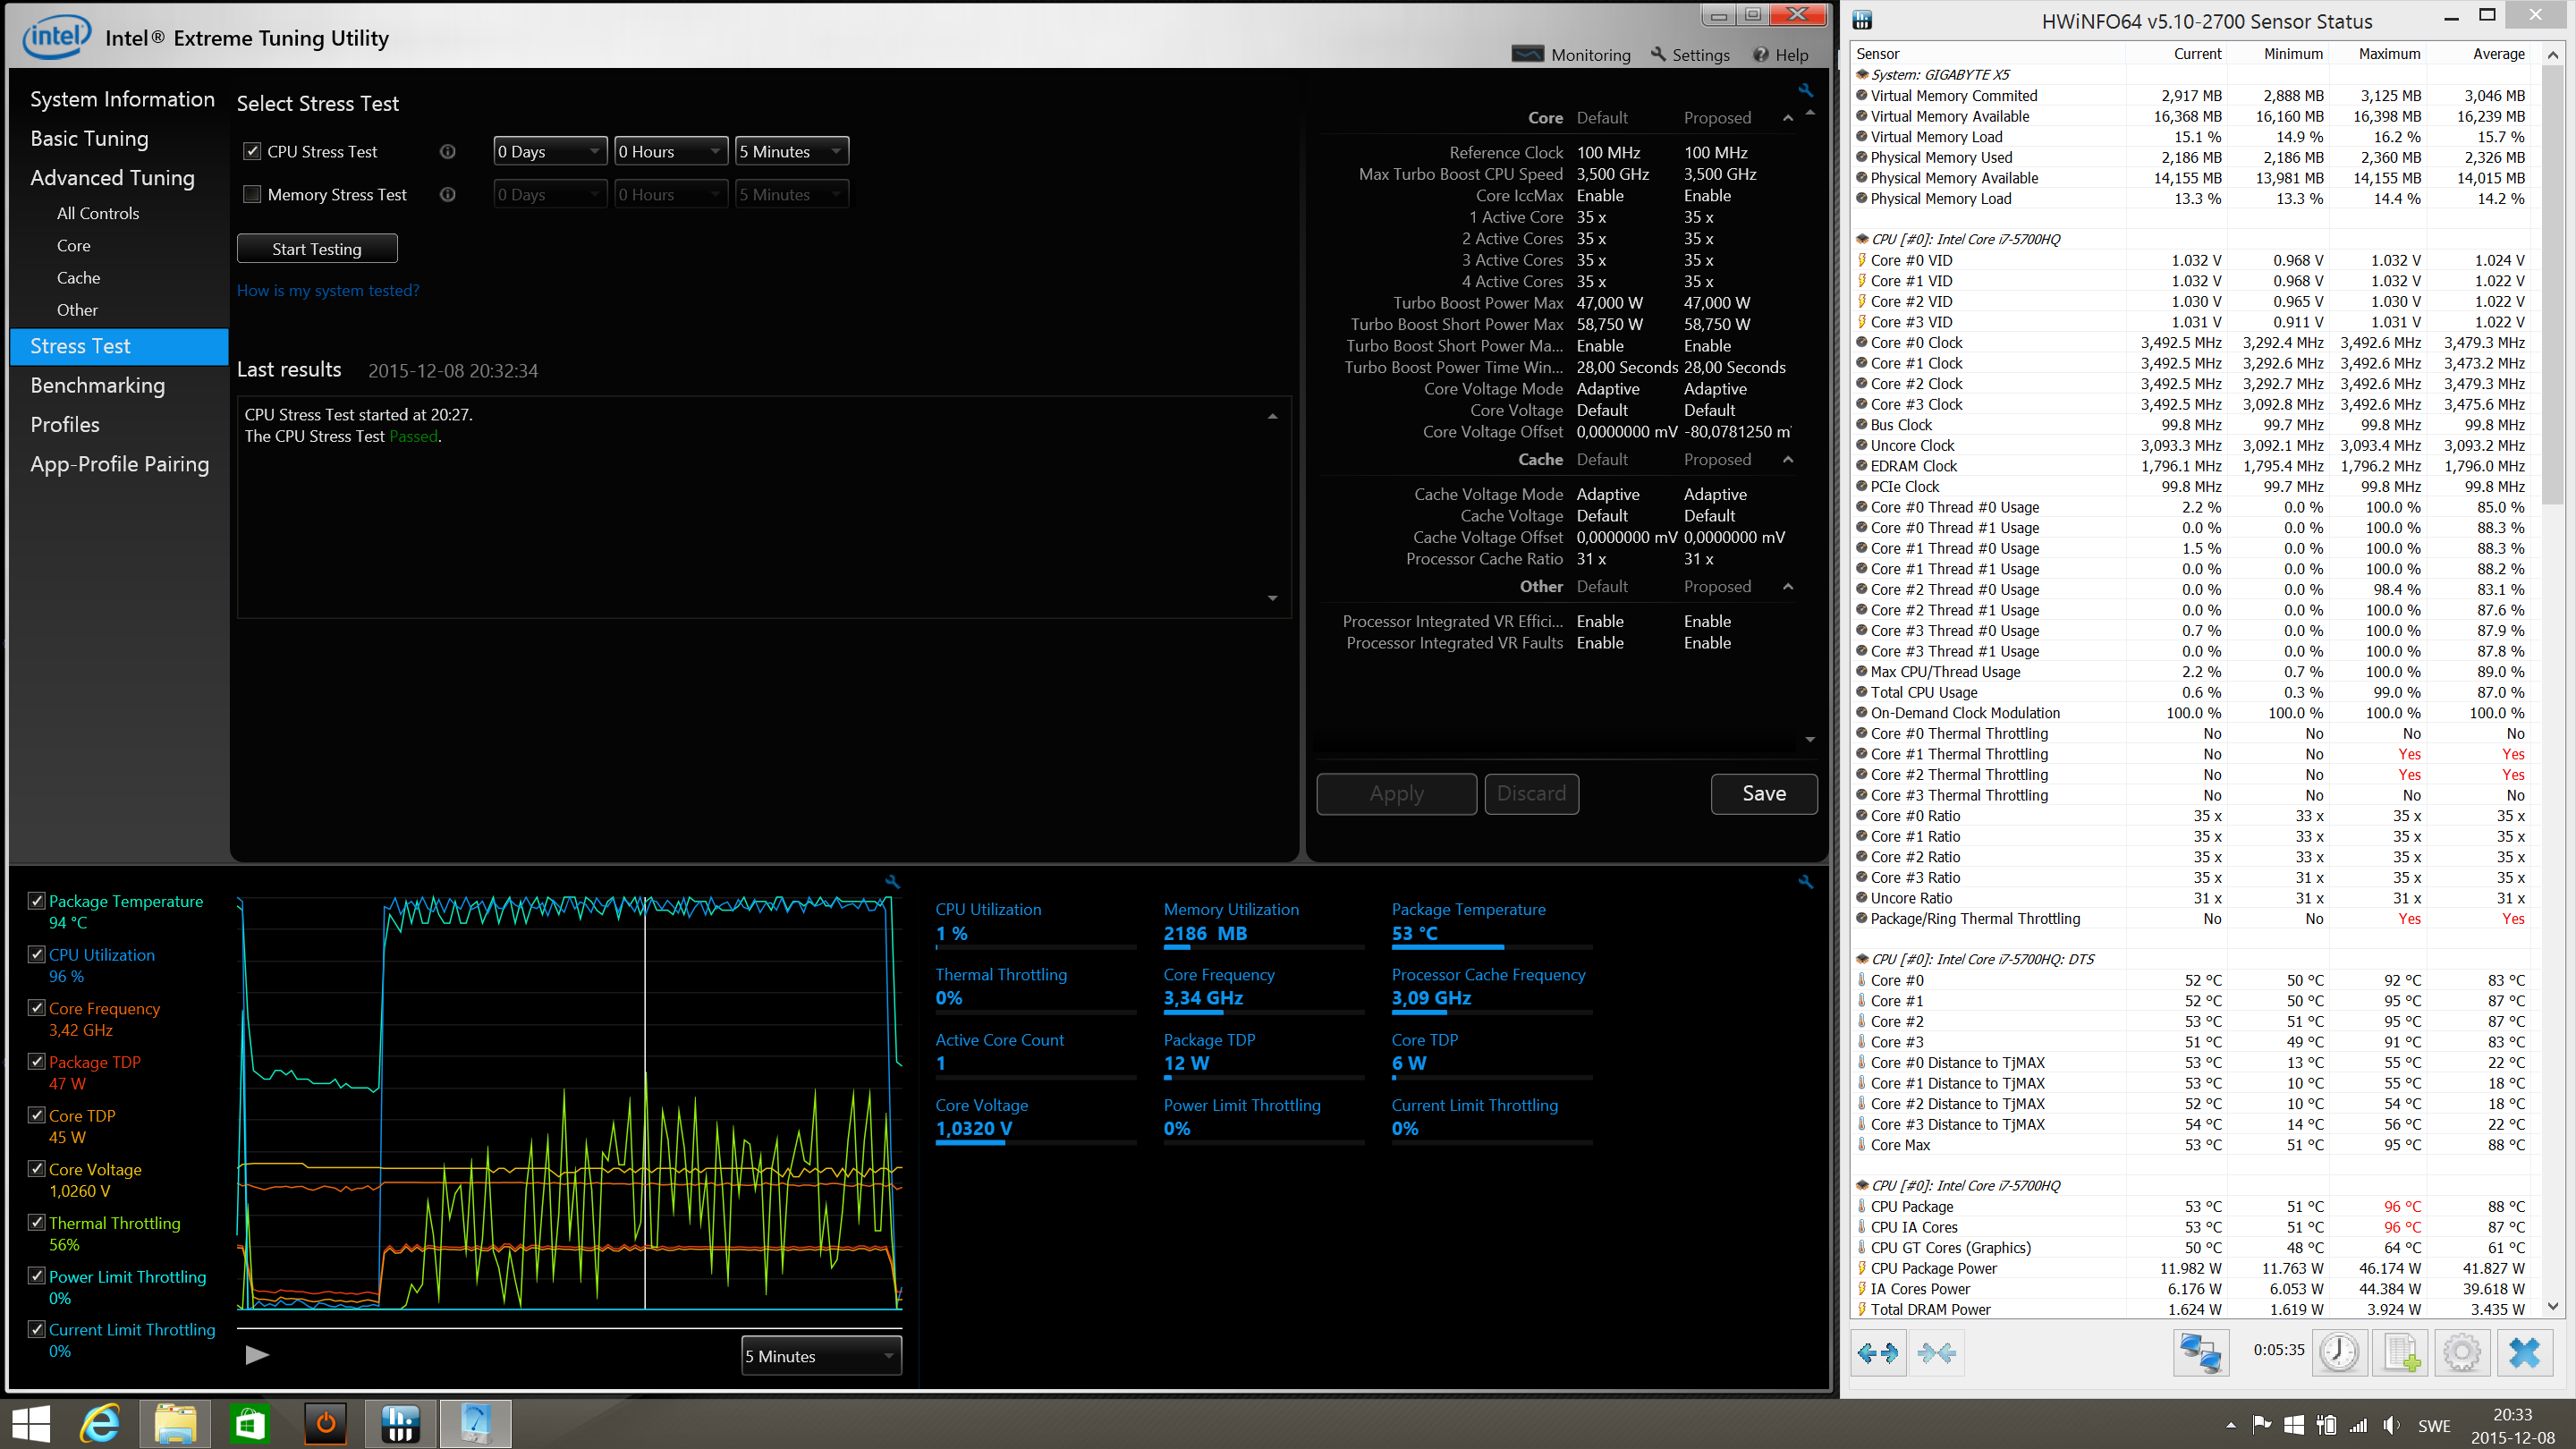Click Start Testing button
The height and width of the screenshot is (1449, 2576).
317,249
